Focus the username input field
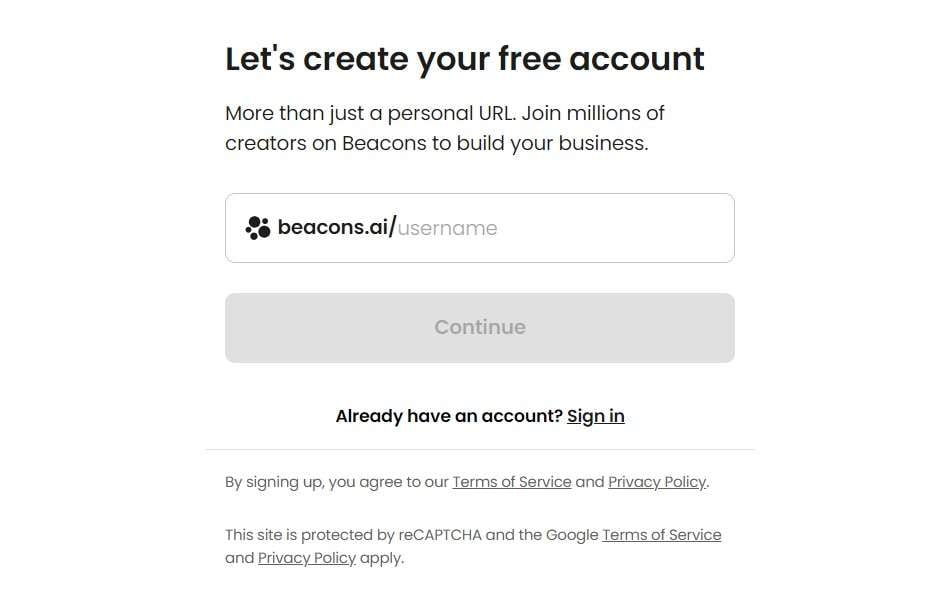Image resolution: width=936 pixels, height=592 pixels. (x=560, y=228)
